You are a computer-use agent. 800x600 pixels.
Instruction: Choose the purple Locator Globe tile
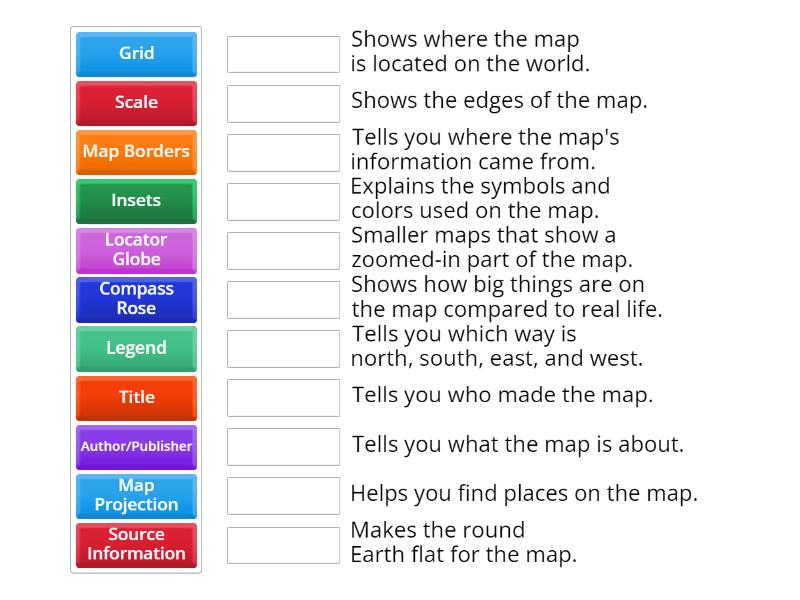136,250
